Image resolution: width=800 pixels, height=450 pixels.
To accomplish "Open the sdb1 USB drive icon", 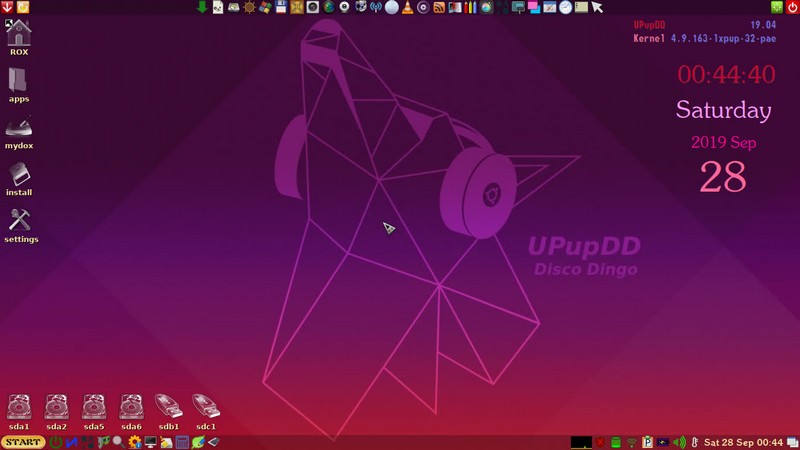I will click(x=168, y=406).
